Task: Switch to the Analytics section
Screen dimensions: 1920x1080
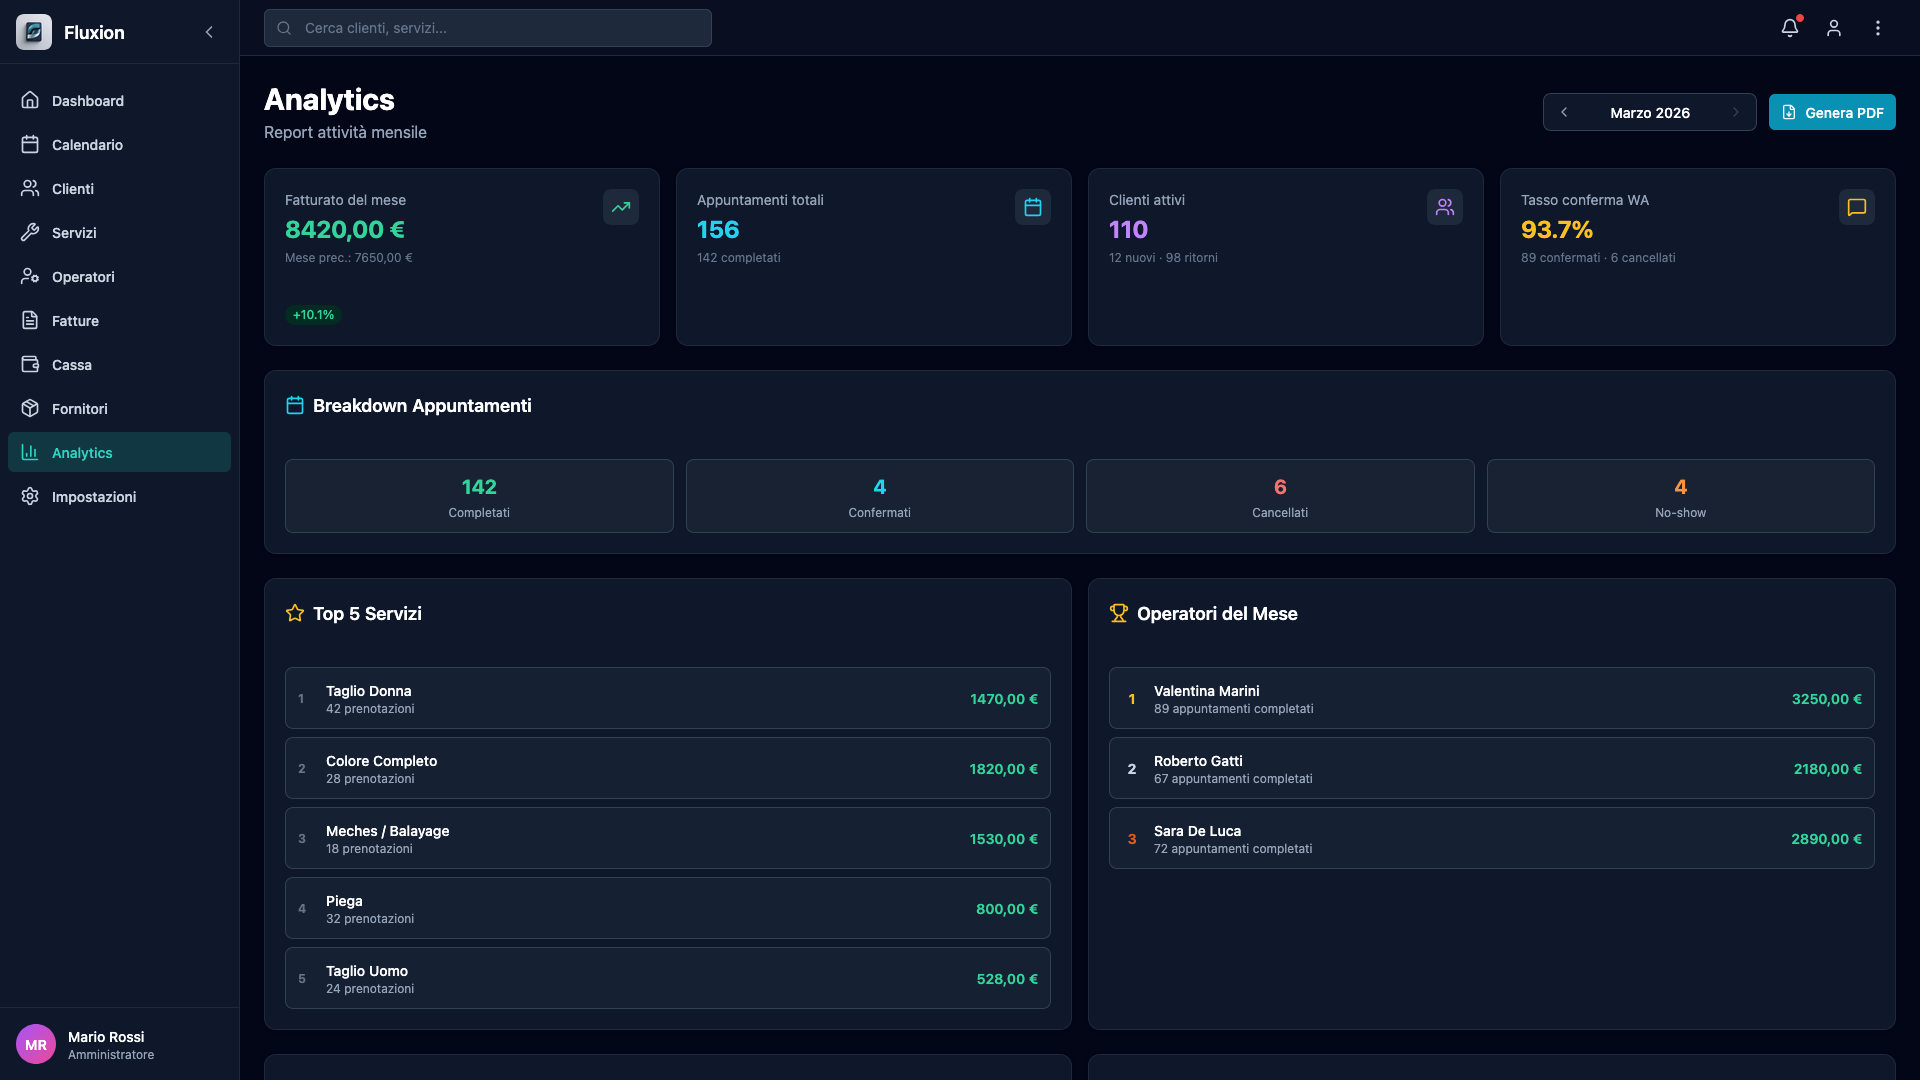Action: coord(82,452)
